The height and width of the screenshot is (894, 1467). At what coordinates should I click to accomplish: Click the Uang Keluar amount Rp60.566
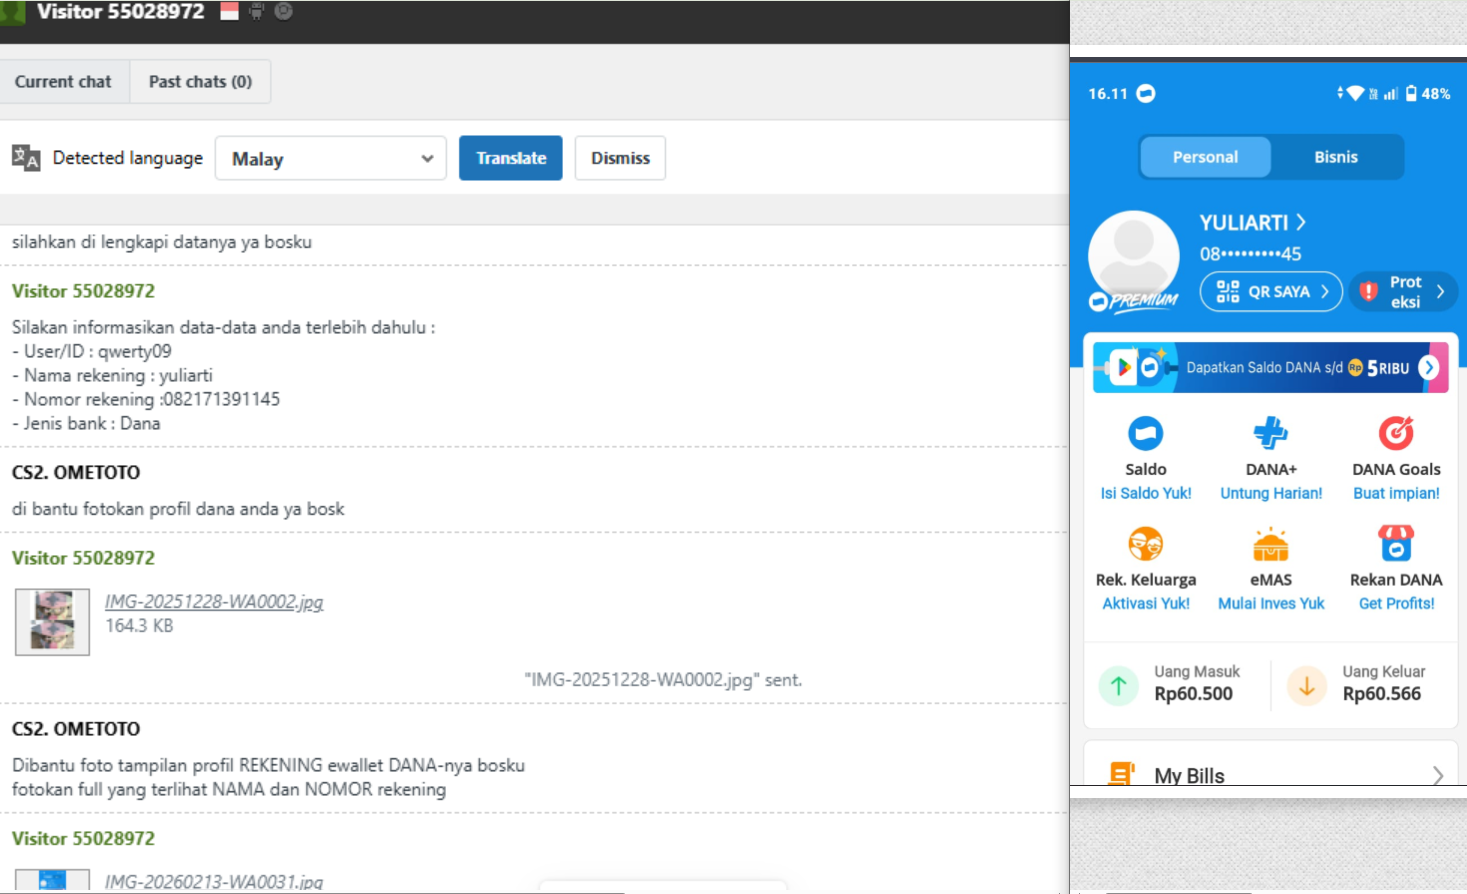tap(1382, 694)
